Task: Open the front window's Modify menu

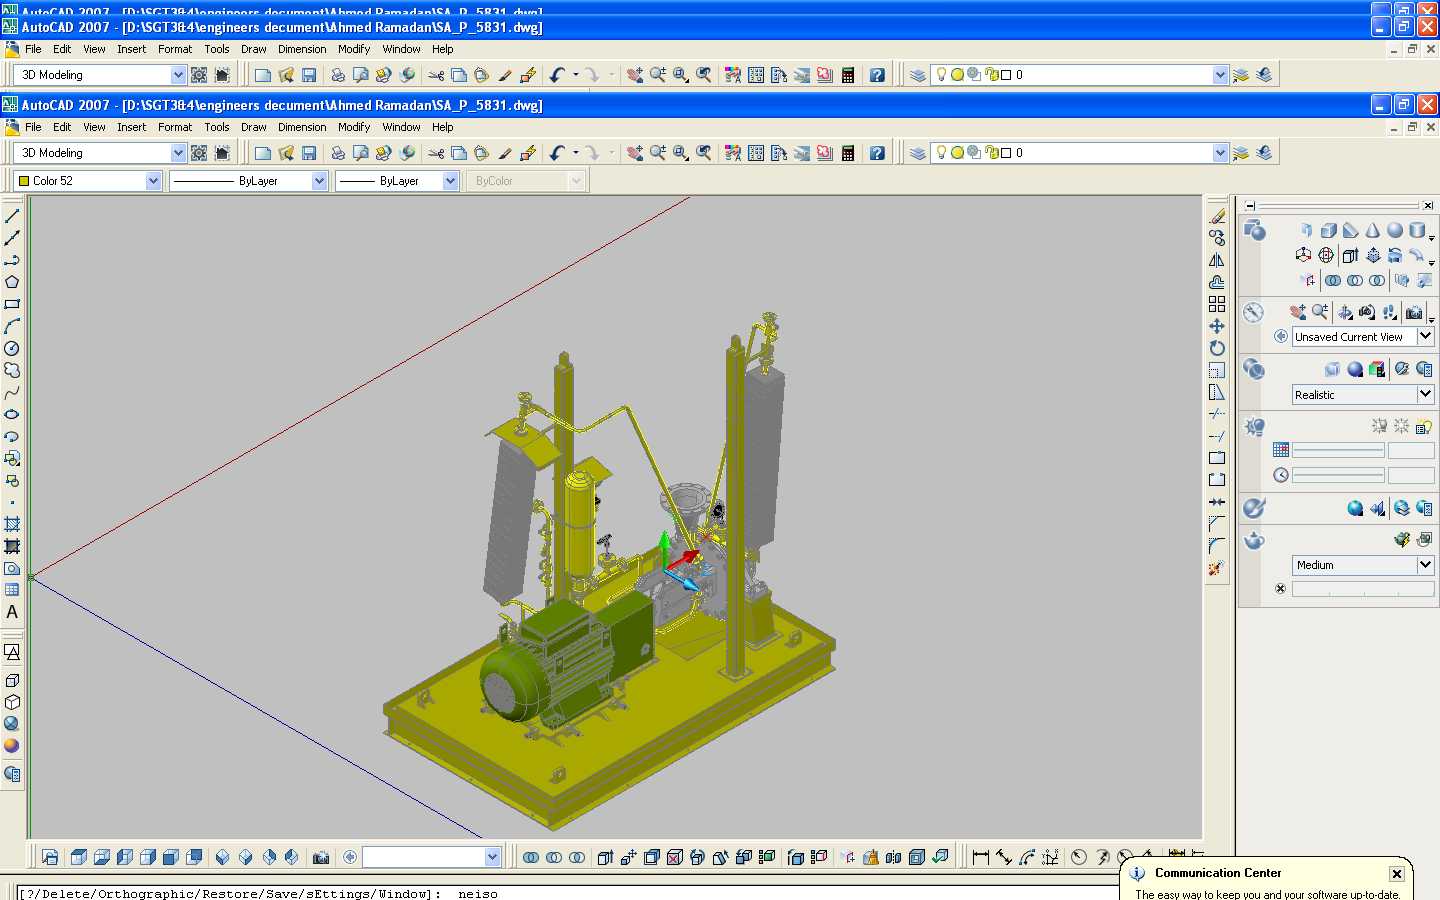Action: pos(354,127)
